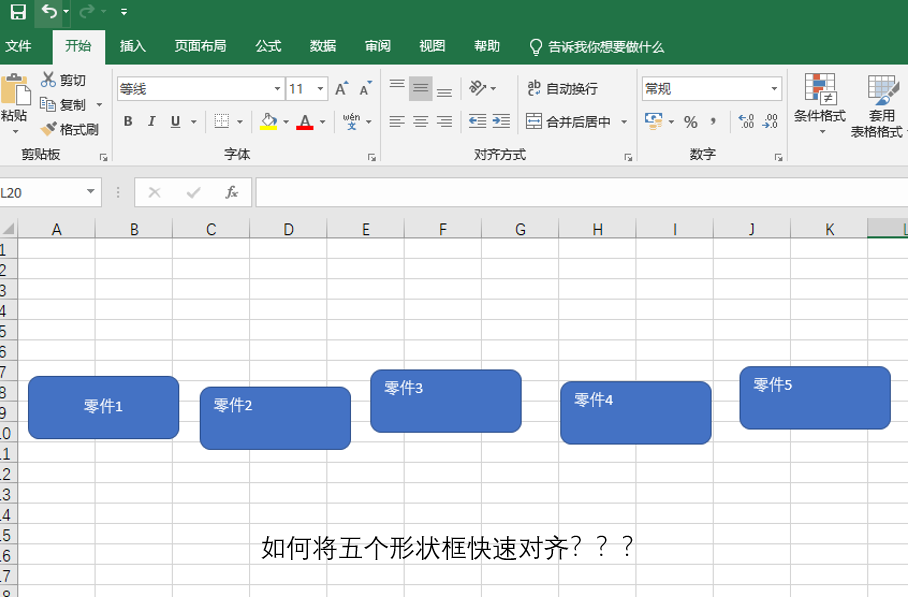
Task: Open the 视图 tab
Action: coord(432,46)
